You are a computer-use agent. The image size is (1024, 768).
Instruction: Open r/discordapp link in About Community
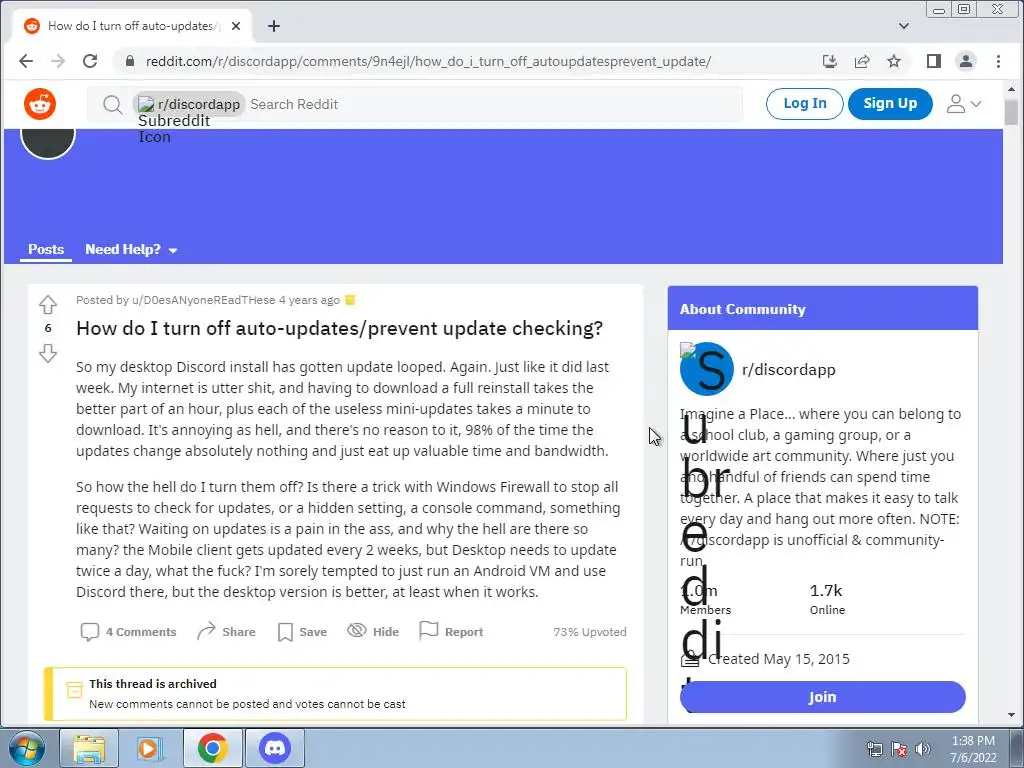(x=788, y=370)
